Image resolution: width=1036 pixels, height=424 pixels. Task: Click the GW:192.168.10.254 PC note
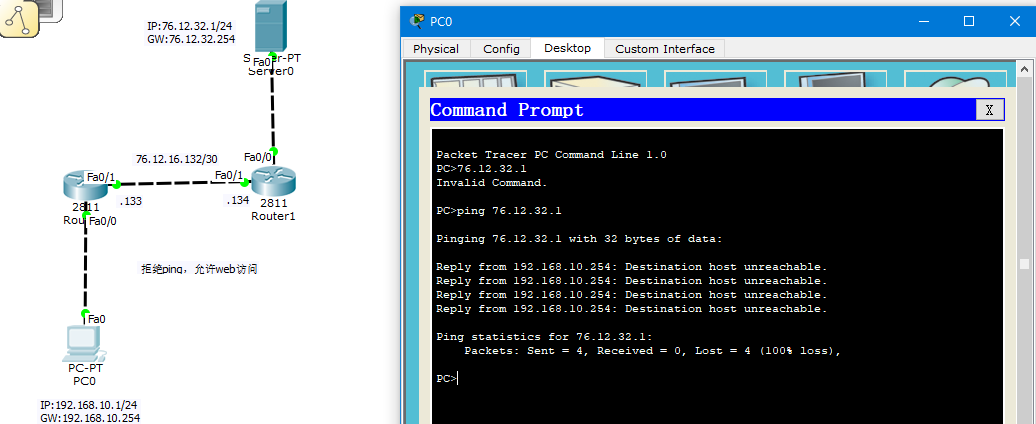pos(90,417)
